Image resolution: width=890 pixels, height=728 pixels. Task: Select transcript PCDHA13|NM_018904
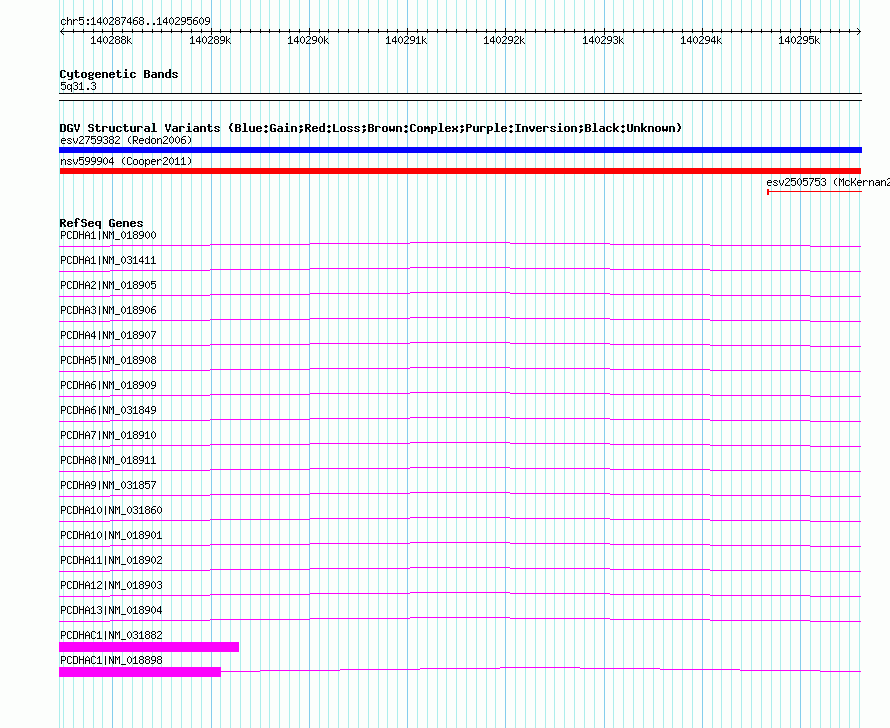(x=111, y=610)
